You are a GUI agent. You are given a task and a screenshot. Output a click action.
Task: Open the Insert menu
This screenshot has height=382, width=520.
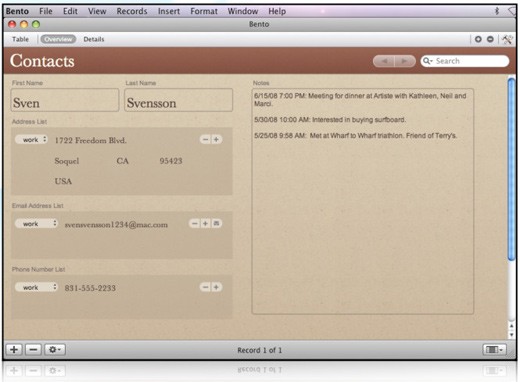(169, 11)
